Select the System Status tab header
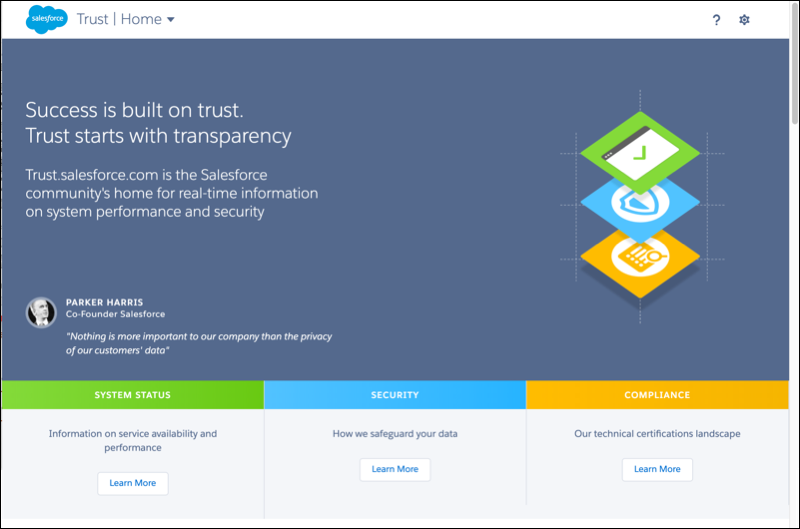This screenshot has width=800, height=529. [x=133, y=395]
